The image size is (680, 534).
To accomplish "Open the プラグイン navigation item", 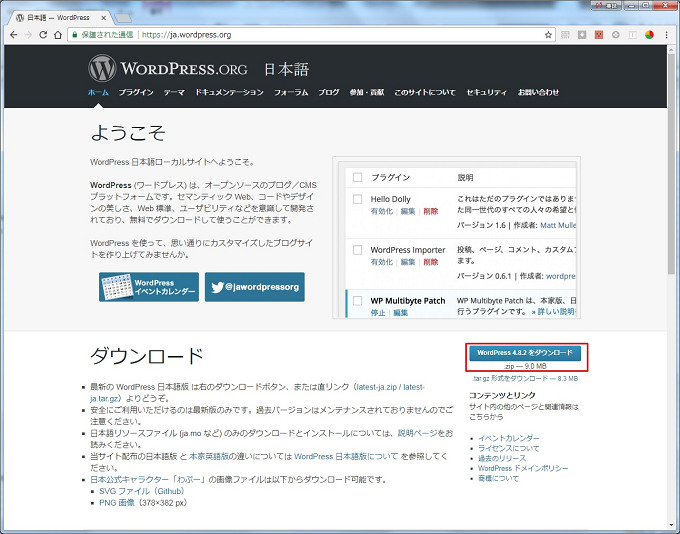I will (136, 92).
